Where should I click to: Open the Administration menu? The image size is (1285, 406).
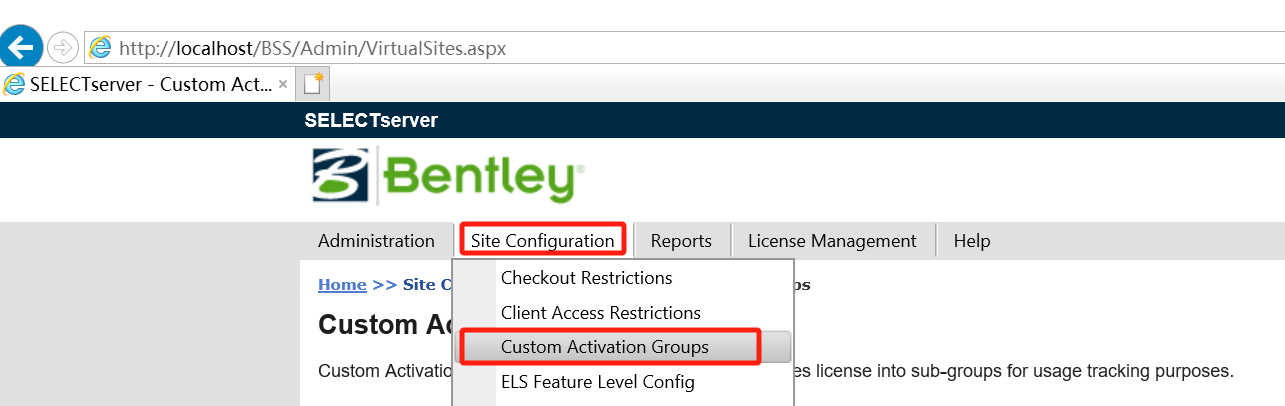tap(376, 241)
